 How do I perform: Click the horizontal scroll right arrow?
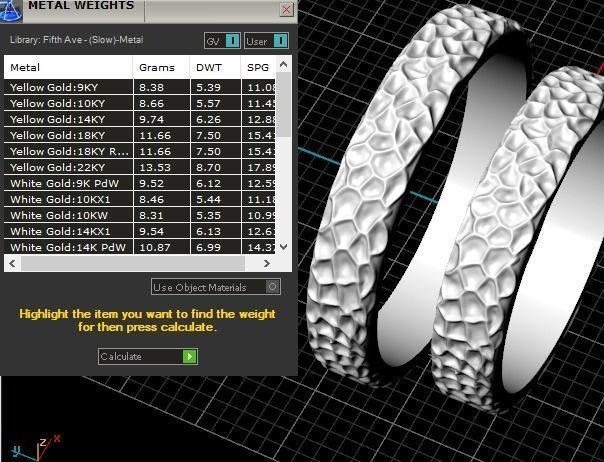267,264
